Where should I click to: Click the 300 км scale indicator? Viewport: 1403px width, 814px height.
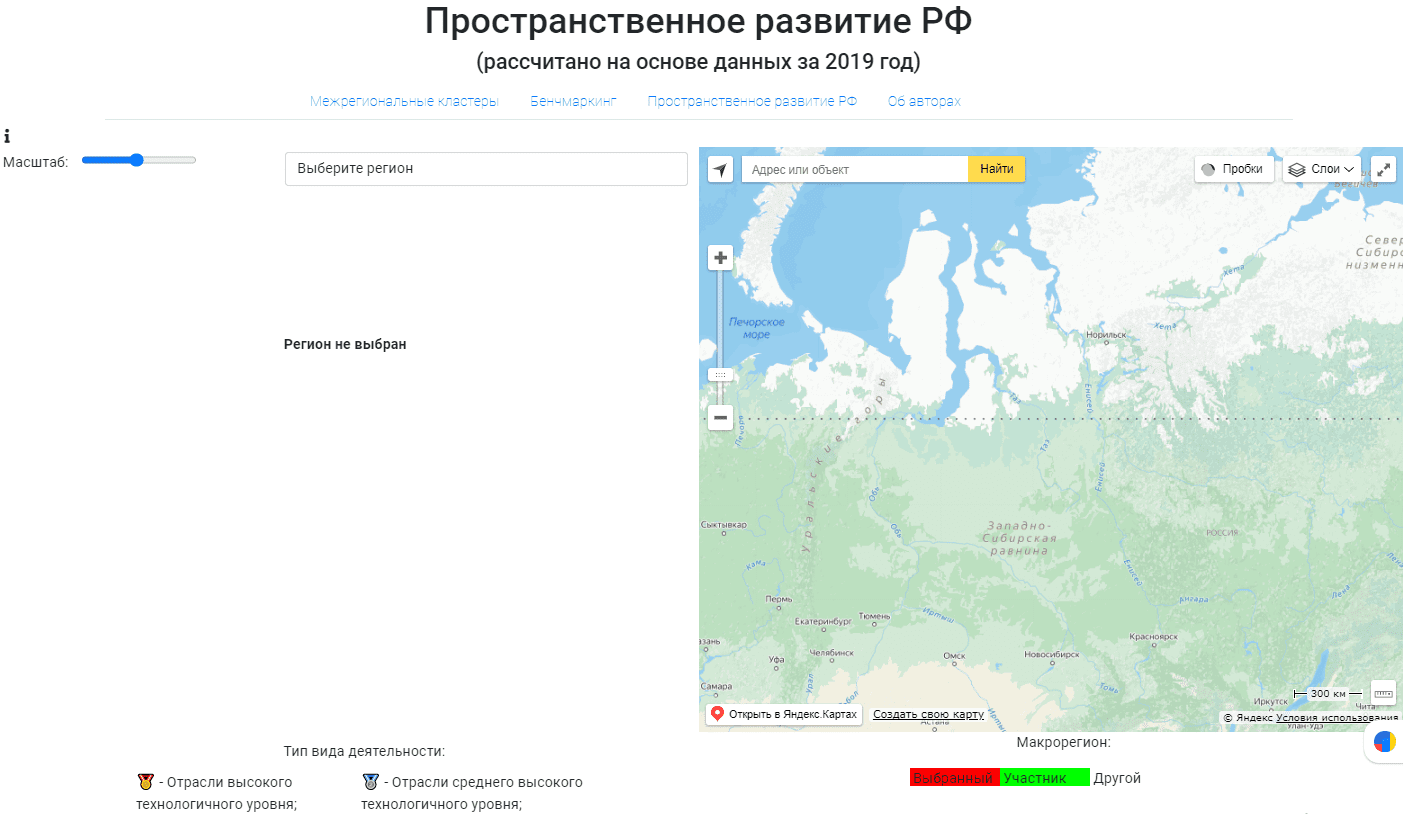[1328, 693]
